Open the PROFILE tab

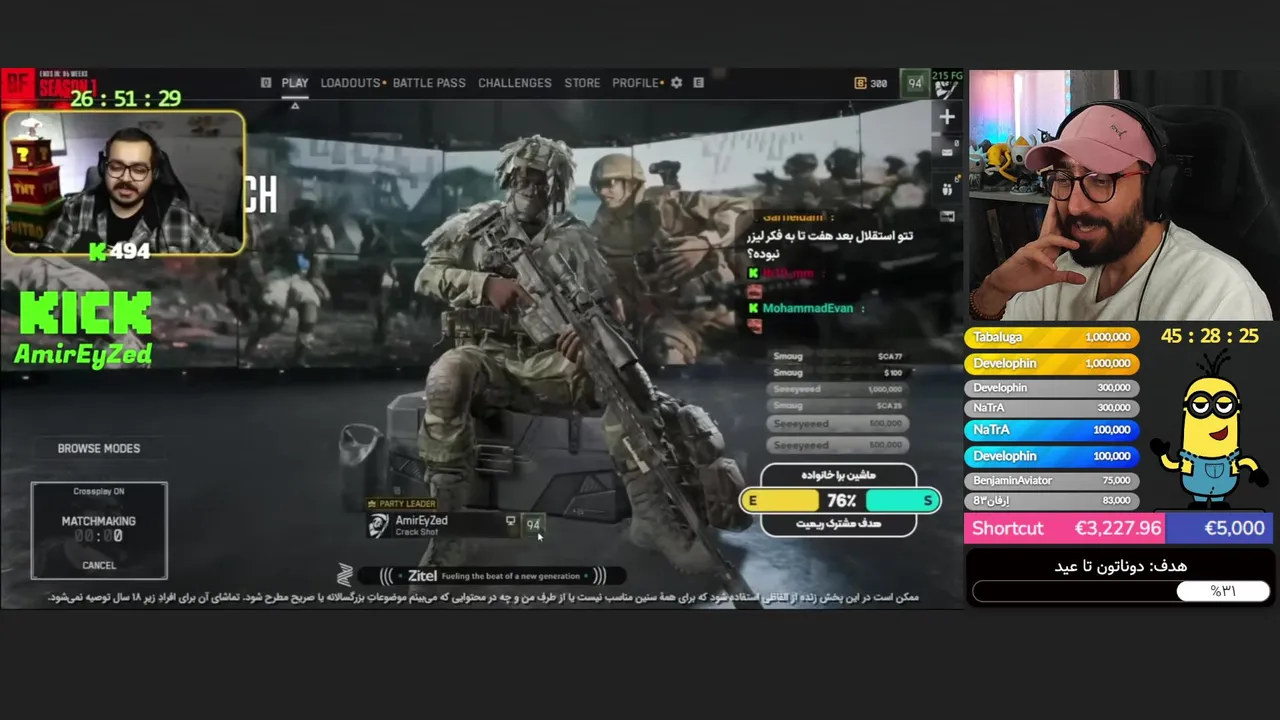coord(635,83)
